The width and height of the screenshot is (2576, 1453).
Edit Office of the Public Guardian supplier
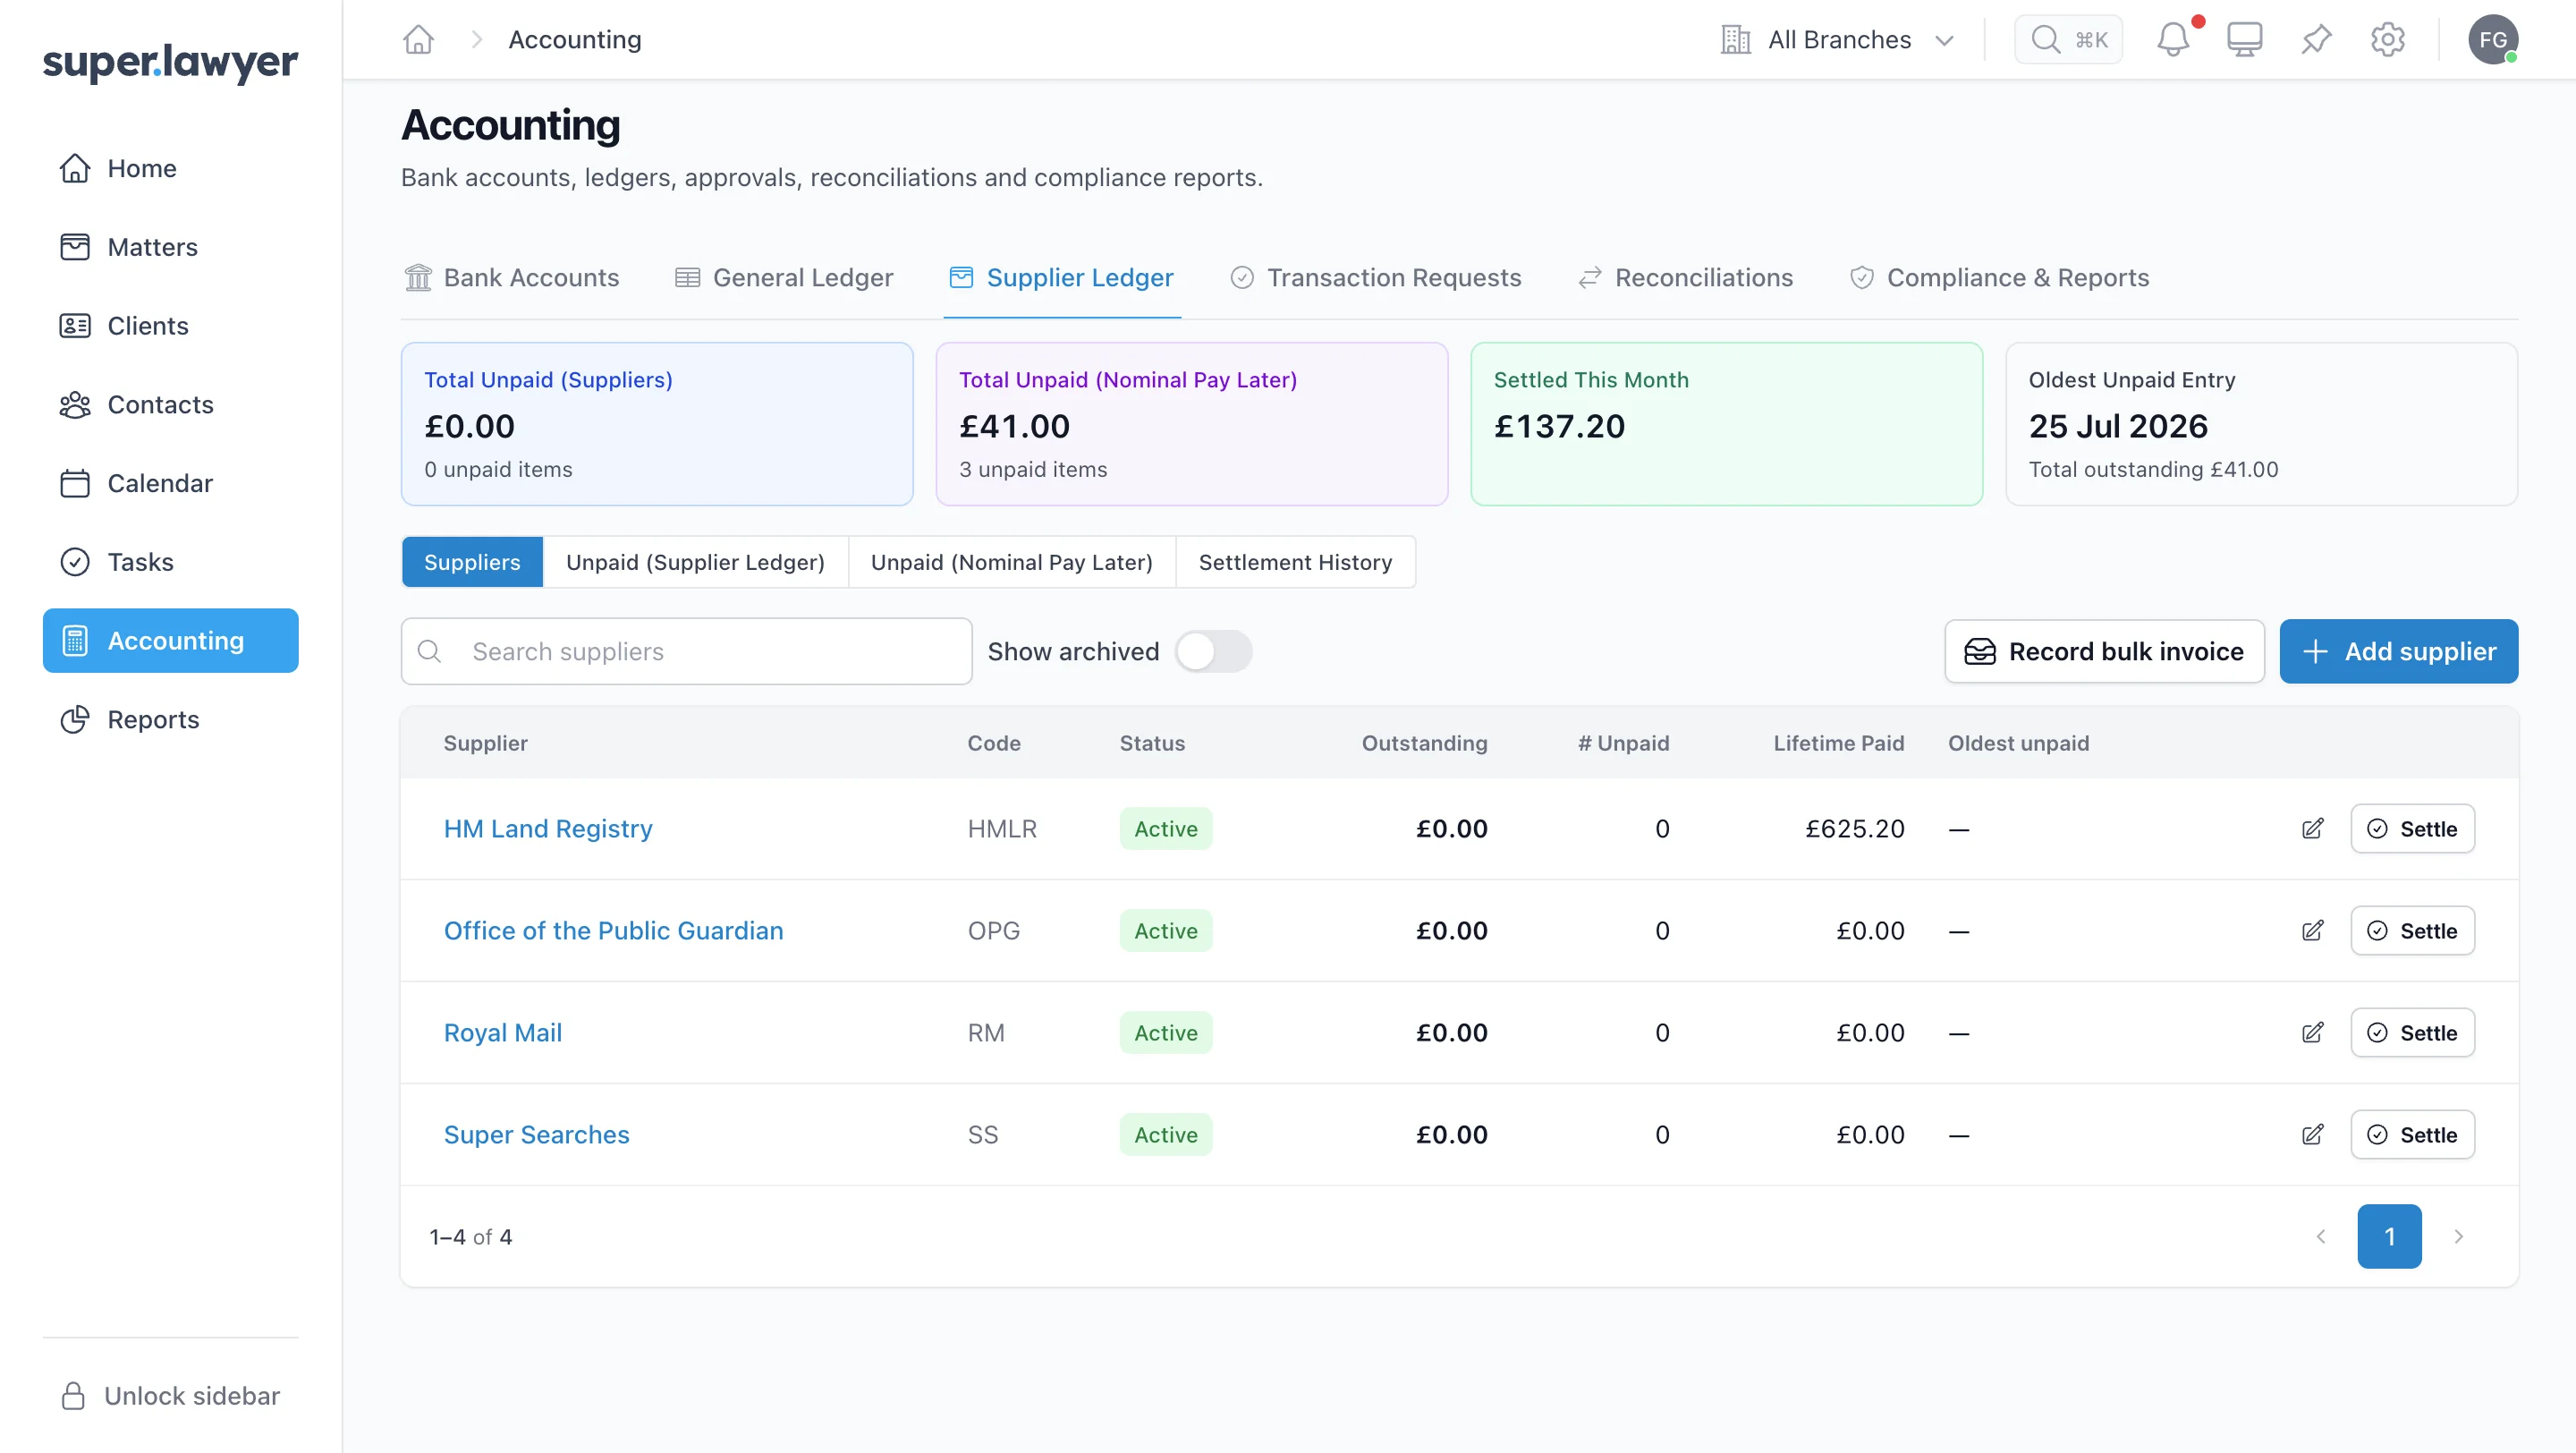[x=2312, y=931]
